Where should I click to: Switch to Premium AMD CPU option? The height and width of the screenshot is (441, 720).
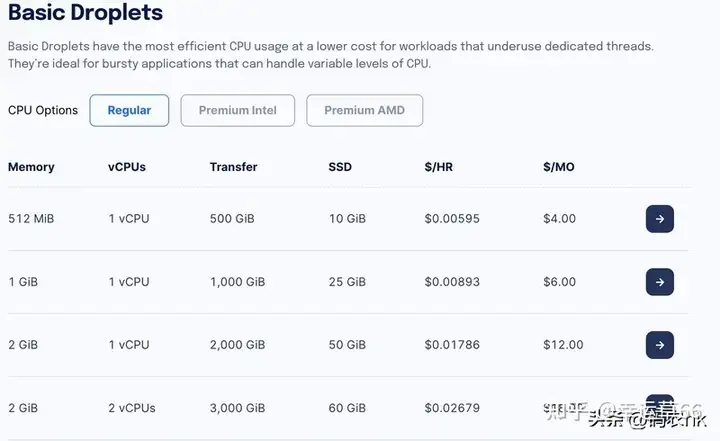pyautogui.click(x=365, y=110)
